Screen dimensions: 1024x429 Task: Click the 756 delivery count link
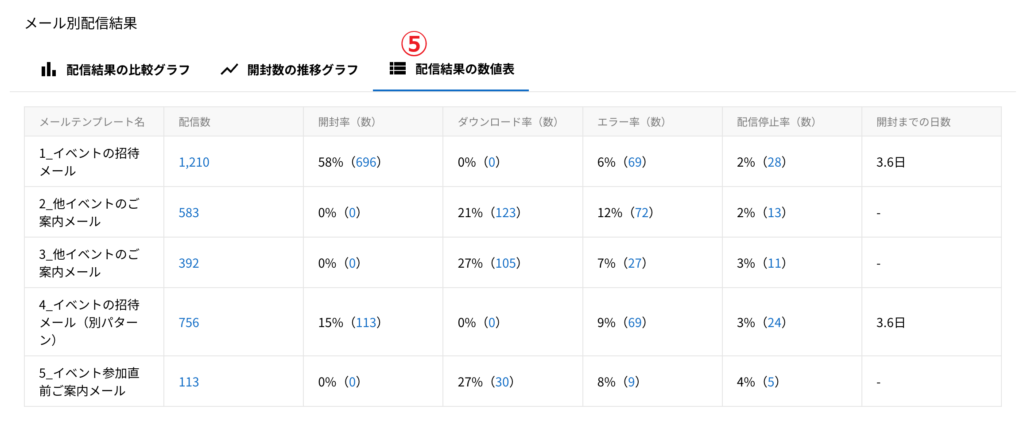click(x=189, y=322)
